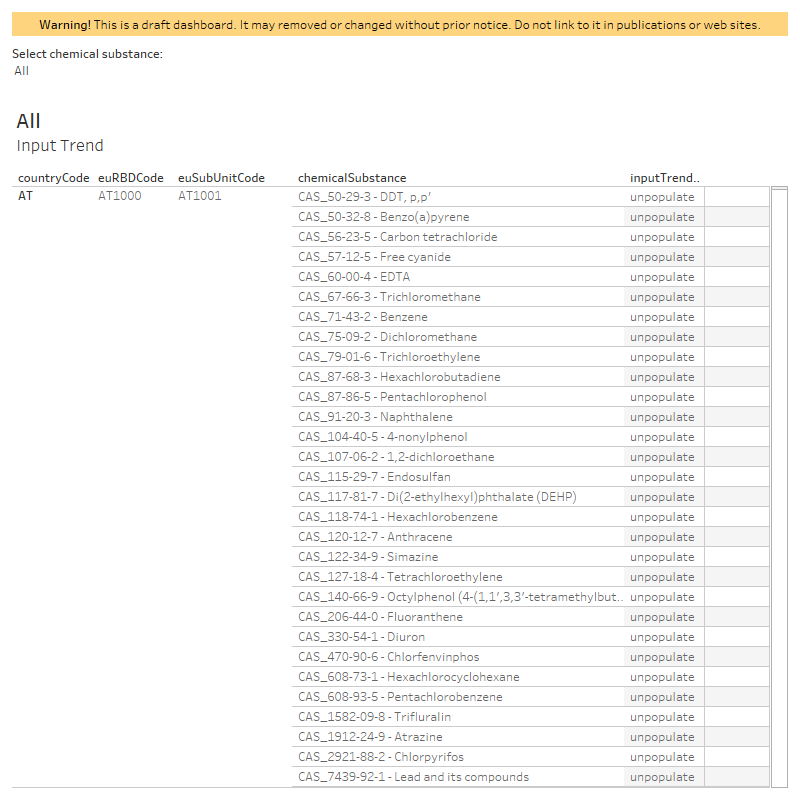800x800 pixels.
Task: Select the euRBDCode column header
Action: click(131, 178)
